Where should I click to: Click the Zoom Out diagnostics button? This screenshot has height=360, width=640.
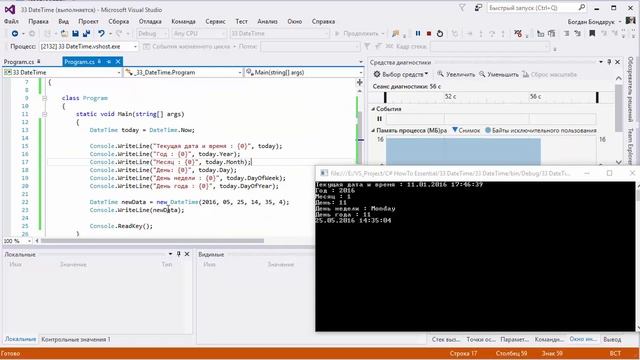click(x=498, y=74)
